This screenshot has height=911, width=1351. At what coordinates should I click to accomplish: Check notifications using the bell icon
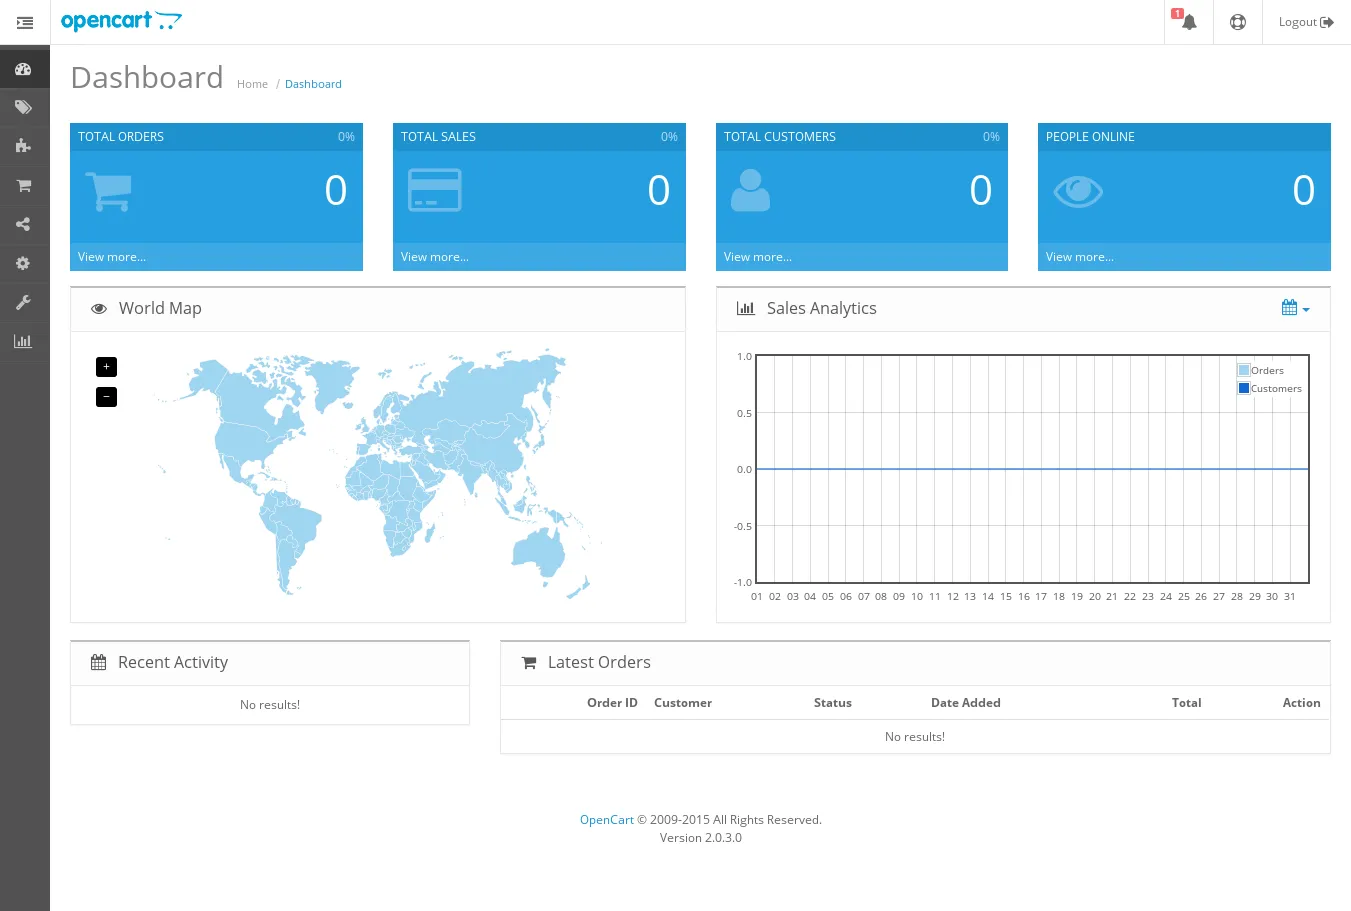pyautogui.click(x=1187, y=22)
